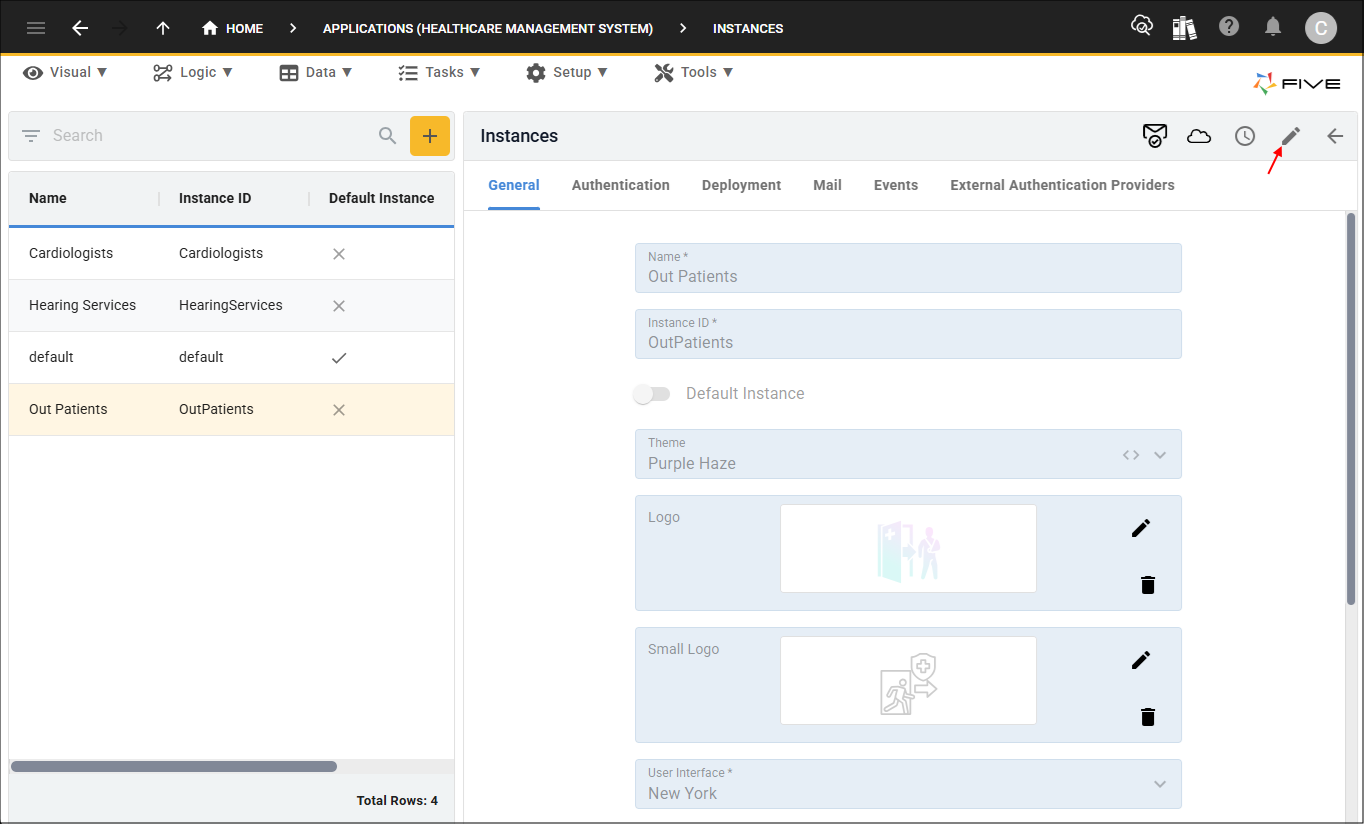Viewport: 1364px width, 824px height.
Task: Click the Edit pencil icon in Instances header
Action: (x=1291, y=136)
